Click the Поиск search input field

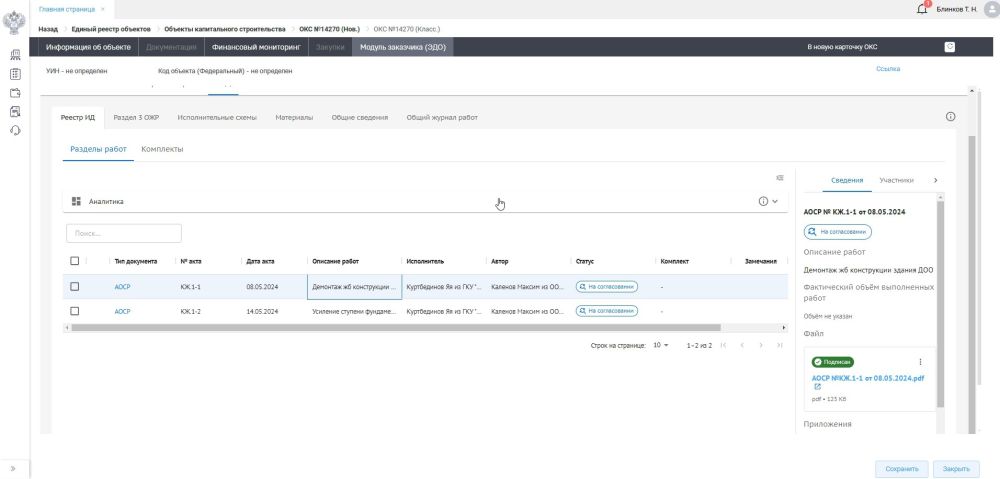click(124, 233)
